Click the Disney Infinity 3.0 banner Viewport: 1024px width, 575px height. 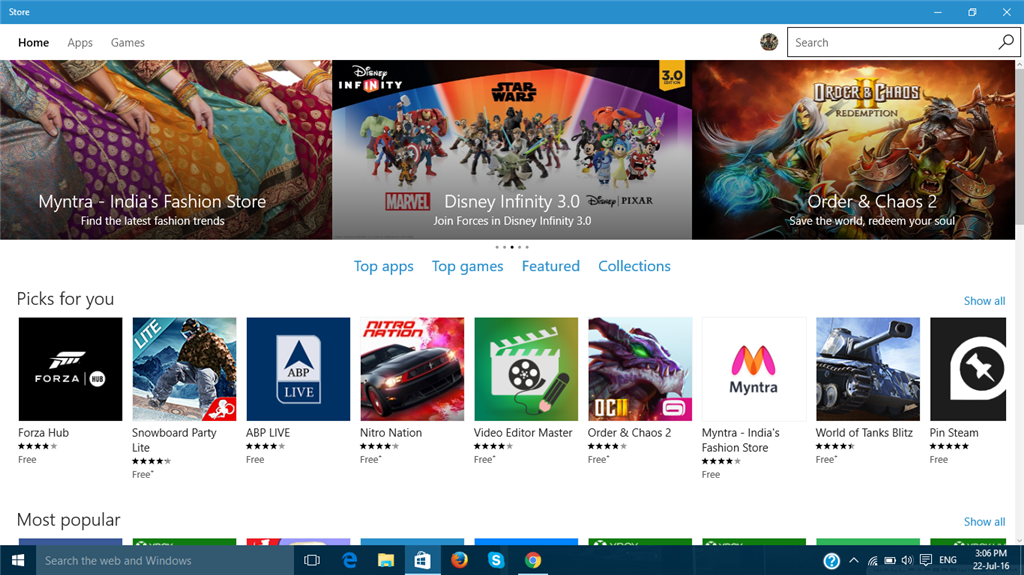click(512, 150)
